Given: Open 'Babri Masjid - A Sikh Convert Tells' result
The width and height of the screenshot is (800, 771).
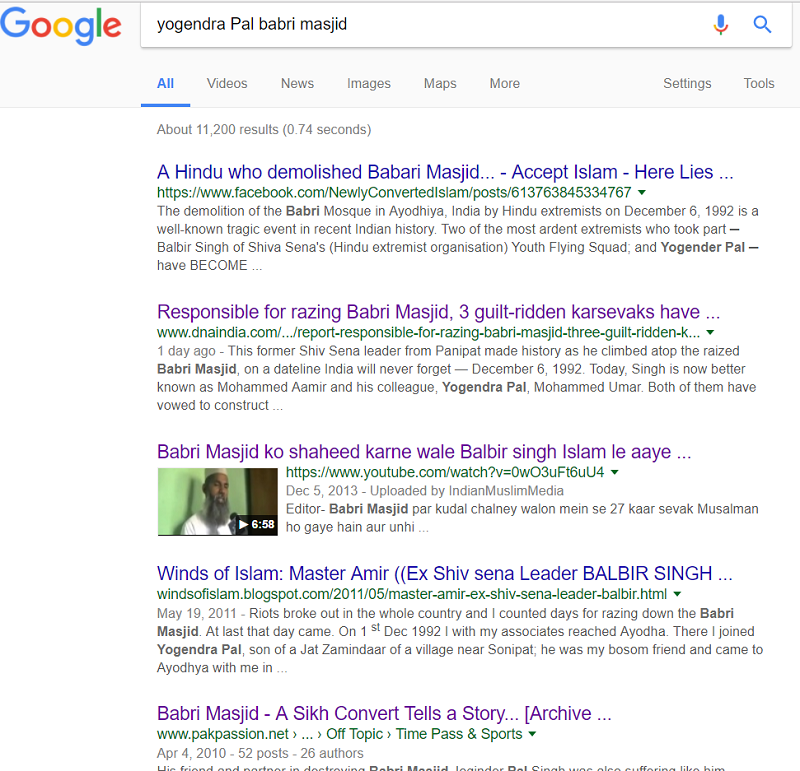Looking at the screenshot, I should pos(384,713).
